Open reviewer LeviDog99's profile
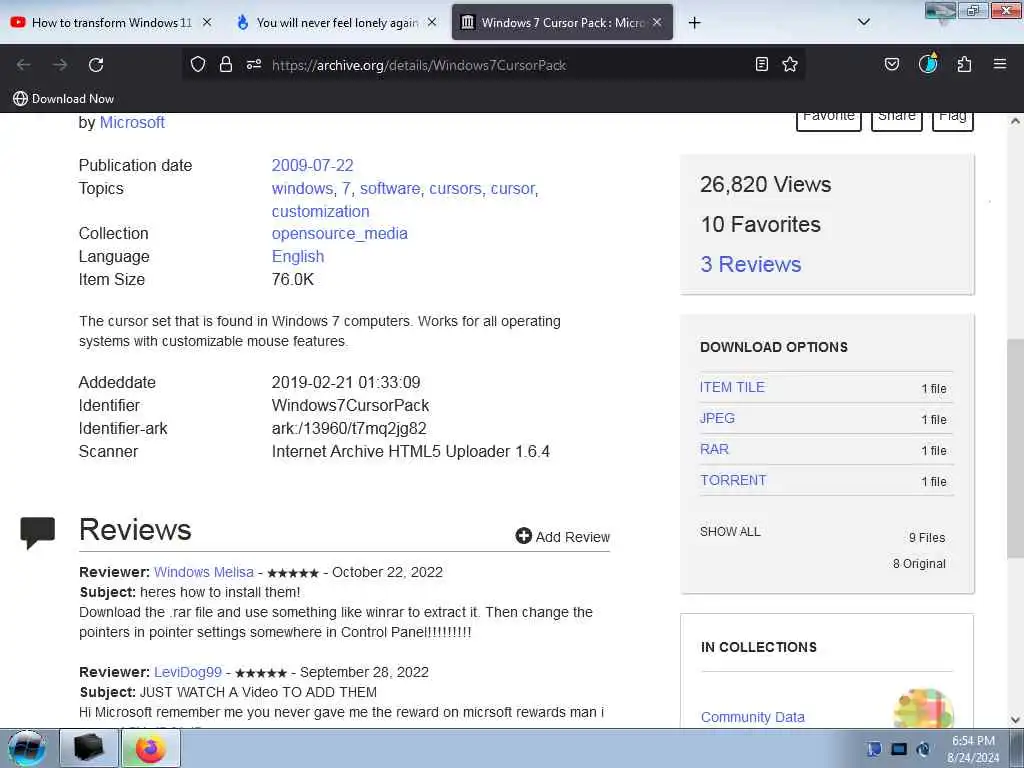Viewport: 1024px width, 768px height. pos(188,672)
